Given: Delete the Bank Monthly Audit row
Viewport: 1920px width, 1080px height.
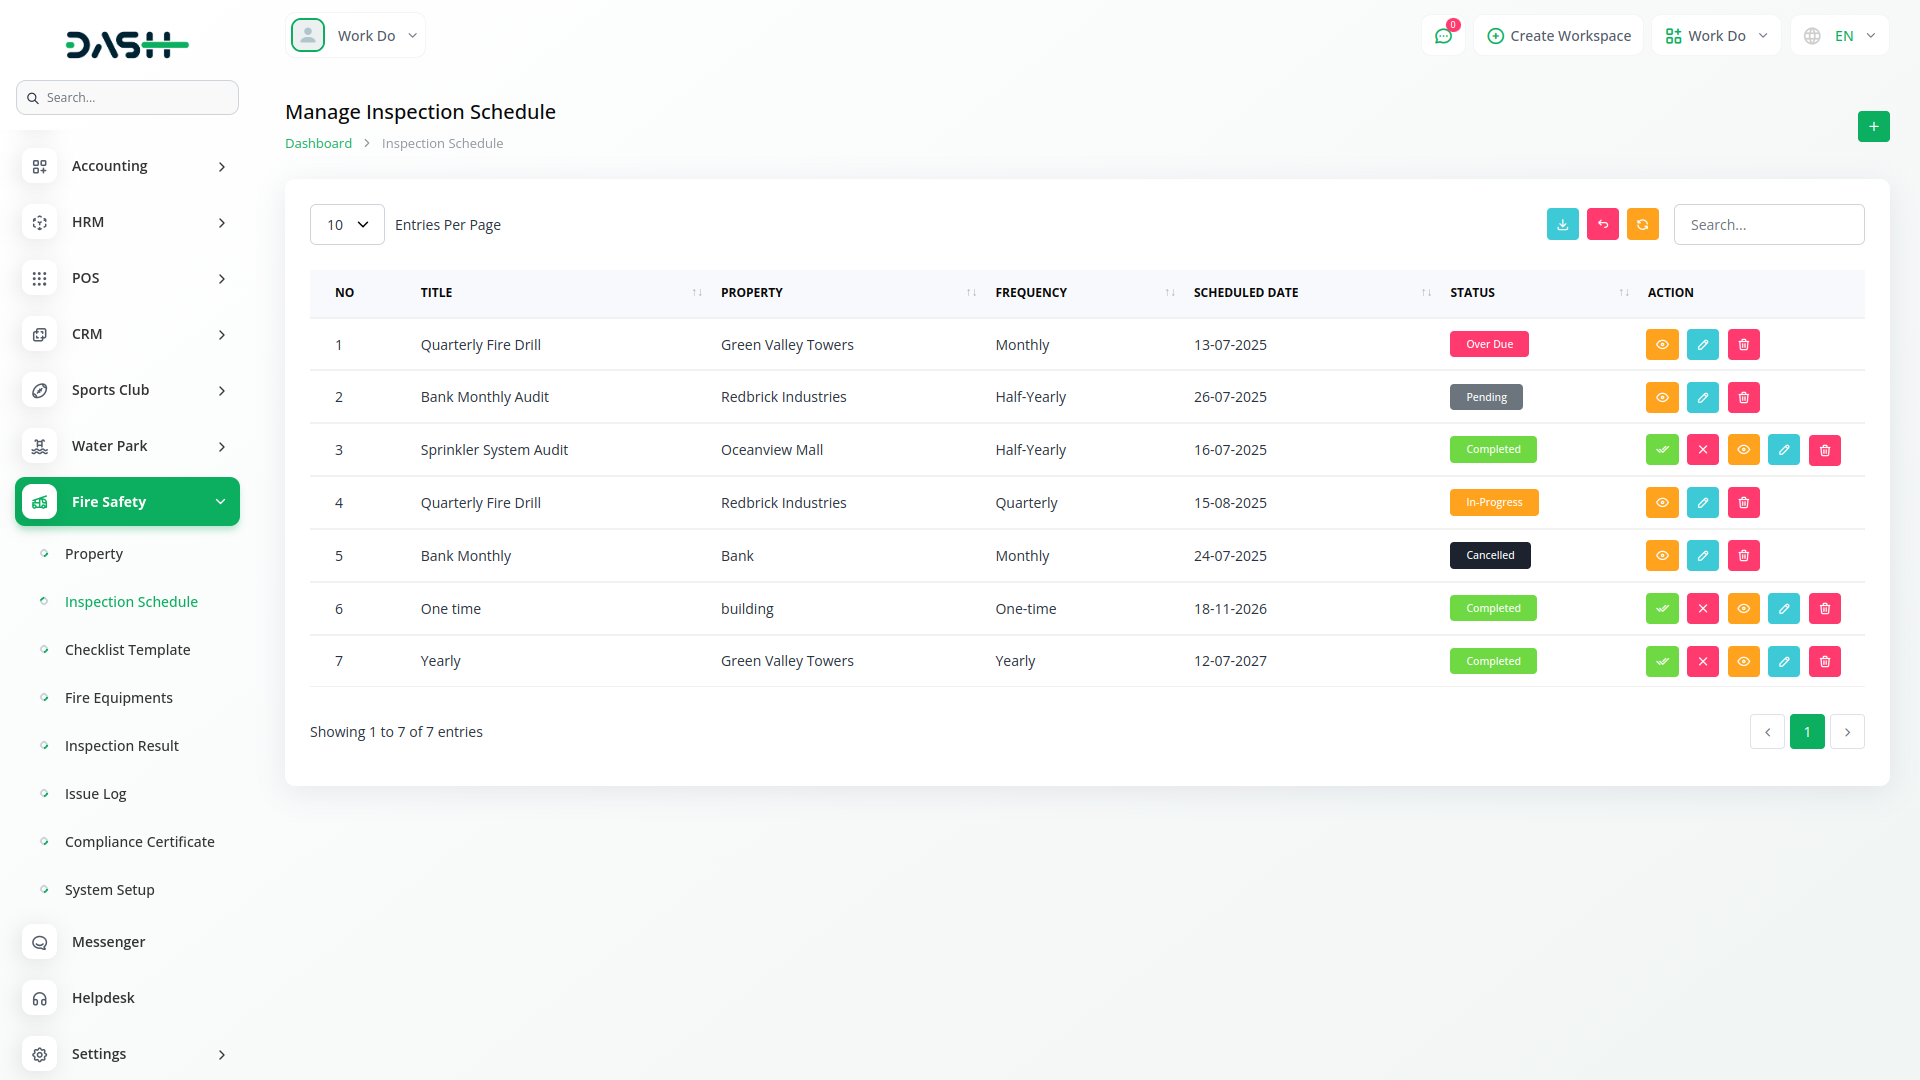Looking at the screenshot, I should [1743, 397].
